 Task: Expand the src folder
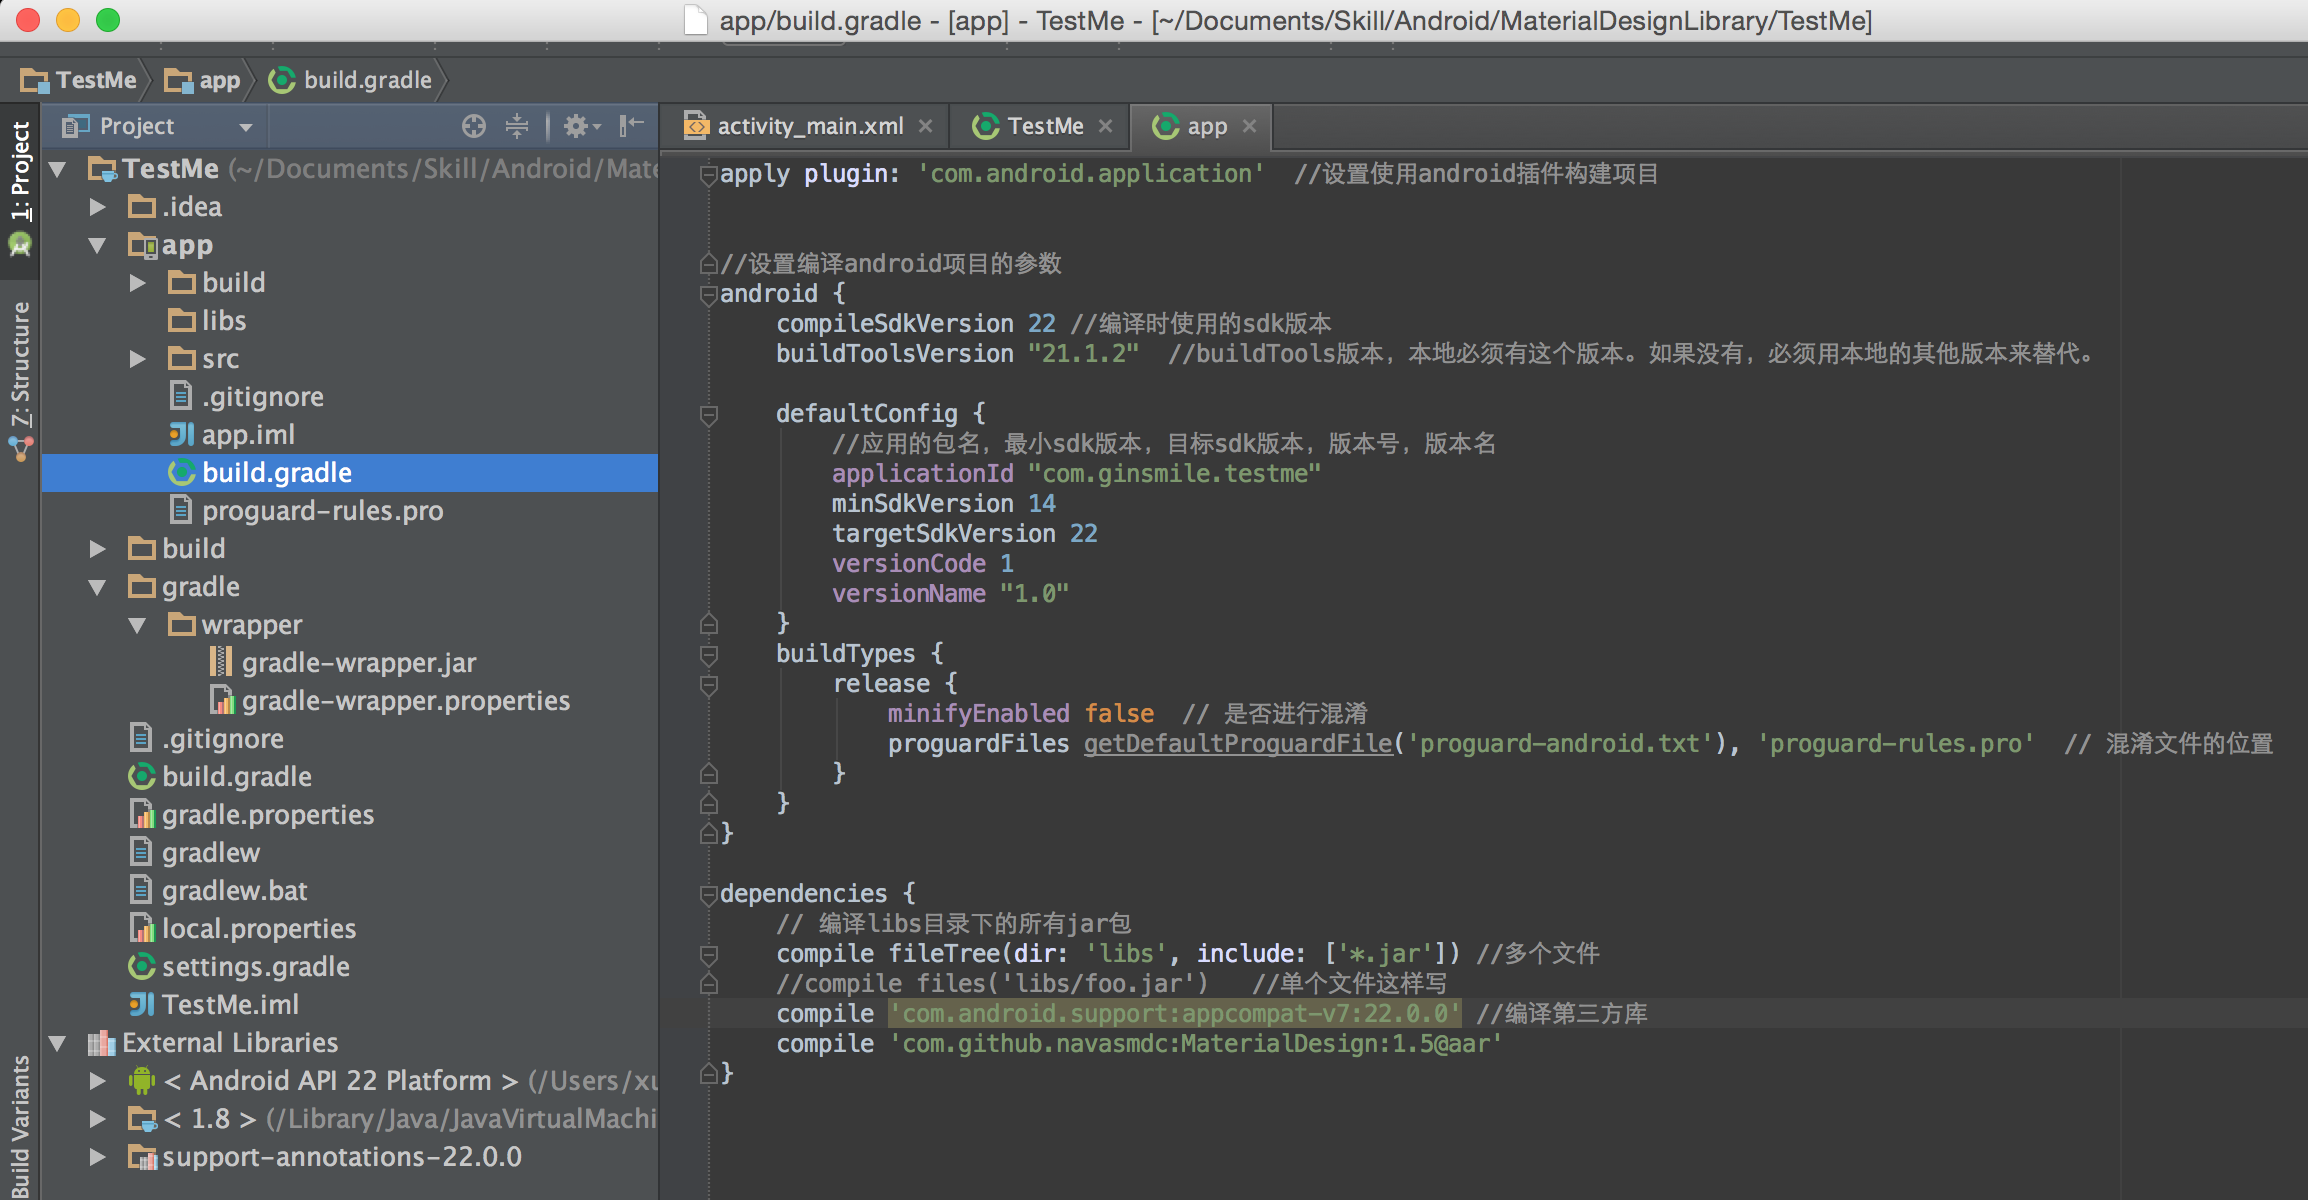click(138, 359)
